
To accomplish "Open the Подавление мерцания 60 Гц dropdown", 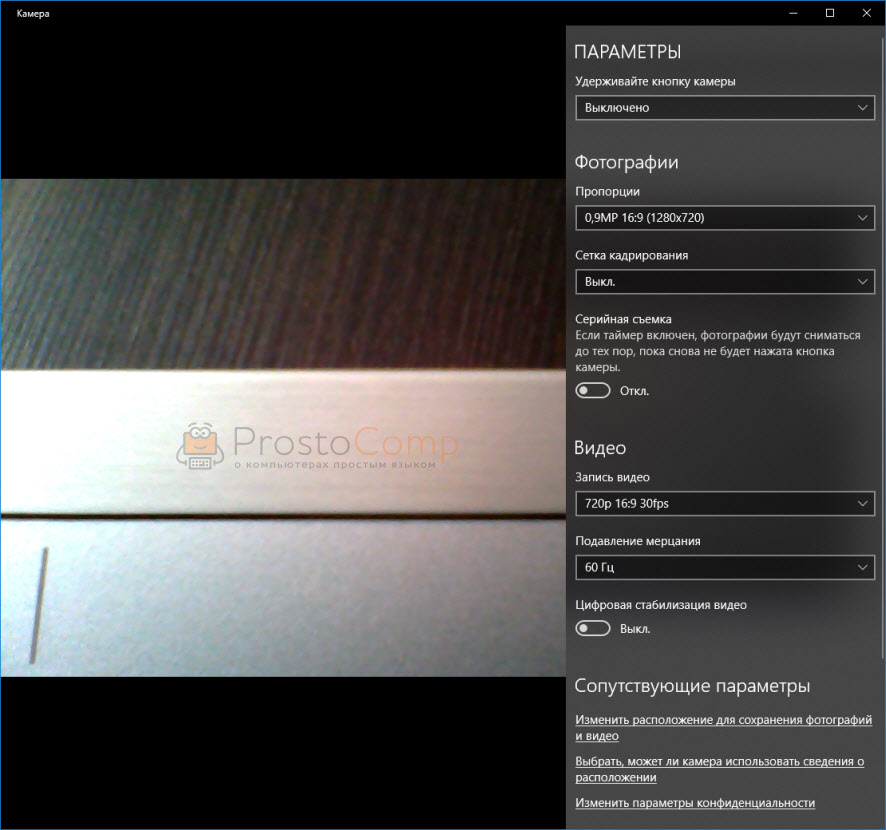I will coord(725,568).
